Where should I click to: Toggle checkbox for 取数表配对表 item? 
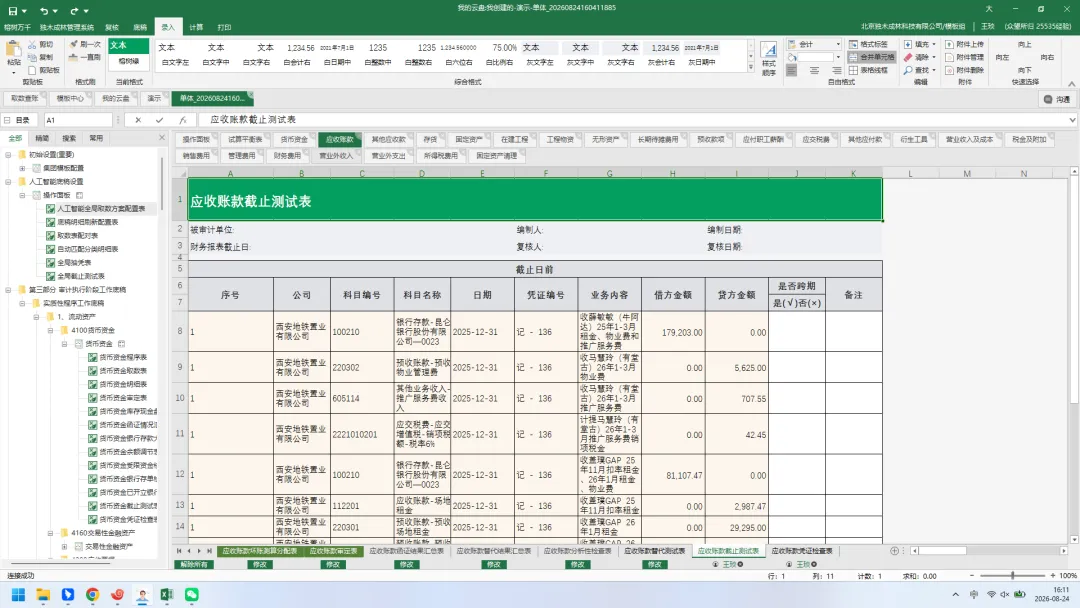tap(50, 235)
